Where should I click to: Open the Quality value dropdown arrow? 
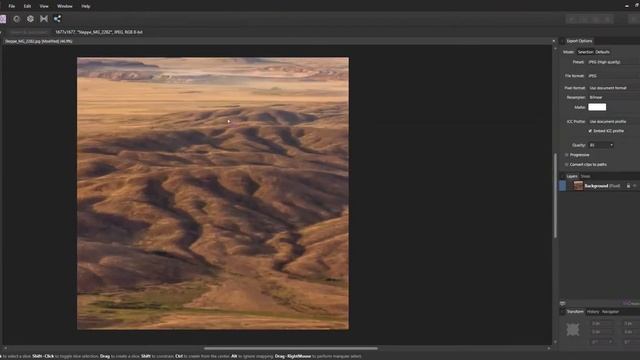pyautogui.click(x=611, y=145)
